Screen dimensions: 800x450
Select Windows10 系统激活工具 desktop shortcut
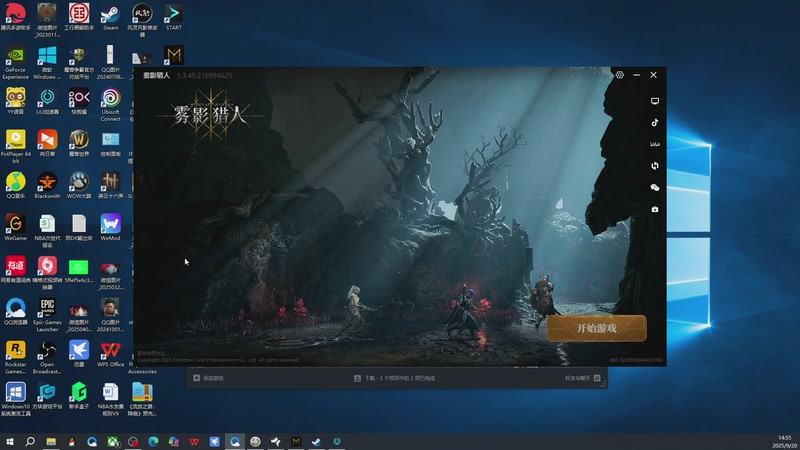[15, 399]
